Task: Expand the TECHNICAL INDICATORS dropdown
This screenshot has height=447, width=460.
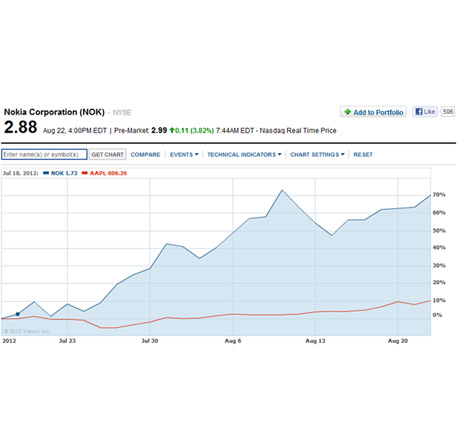Action: [244, 155]
